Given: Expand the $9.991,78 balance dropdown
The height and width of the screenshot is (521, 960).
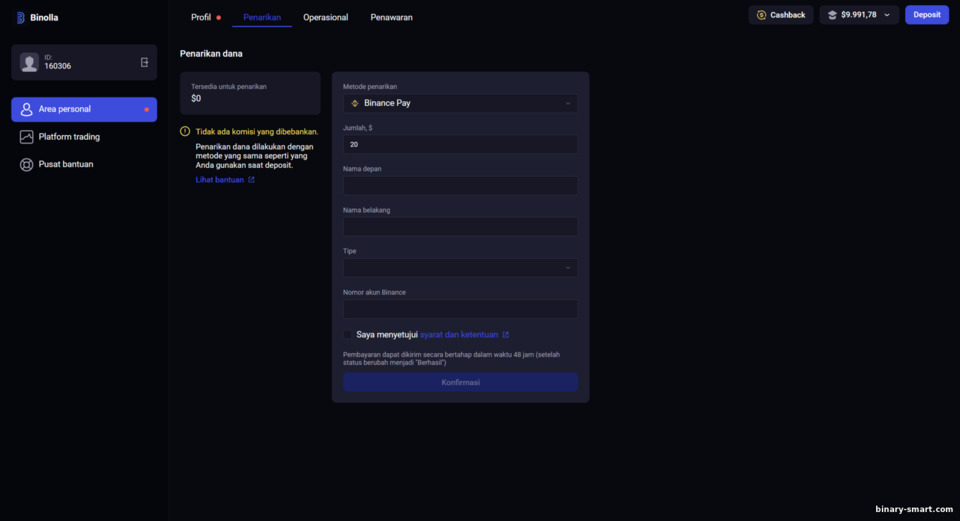Looking at the screenshot, I should click(x=887, y=15).
